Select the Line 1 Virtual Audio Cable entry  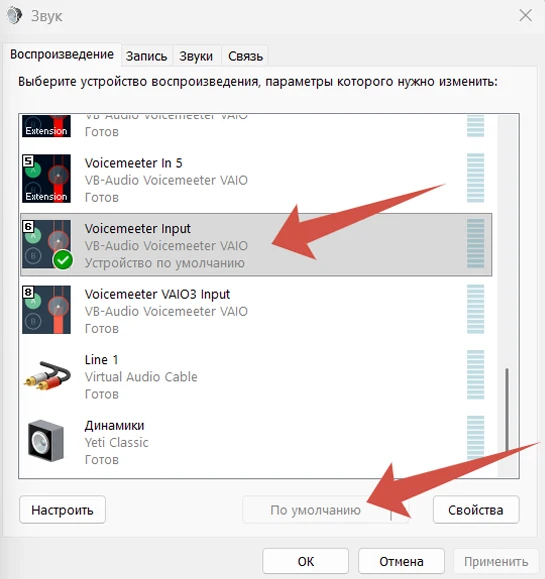(x=256, y=377)
